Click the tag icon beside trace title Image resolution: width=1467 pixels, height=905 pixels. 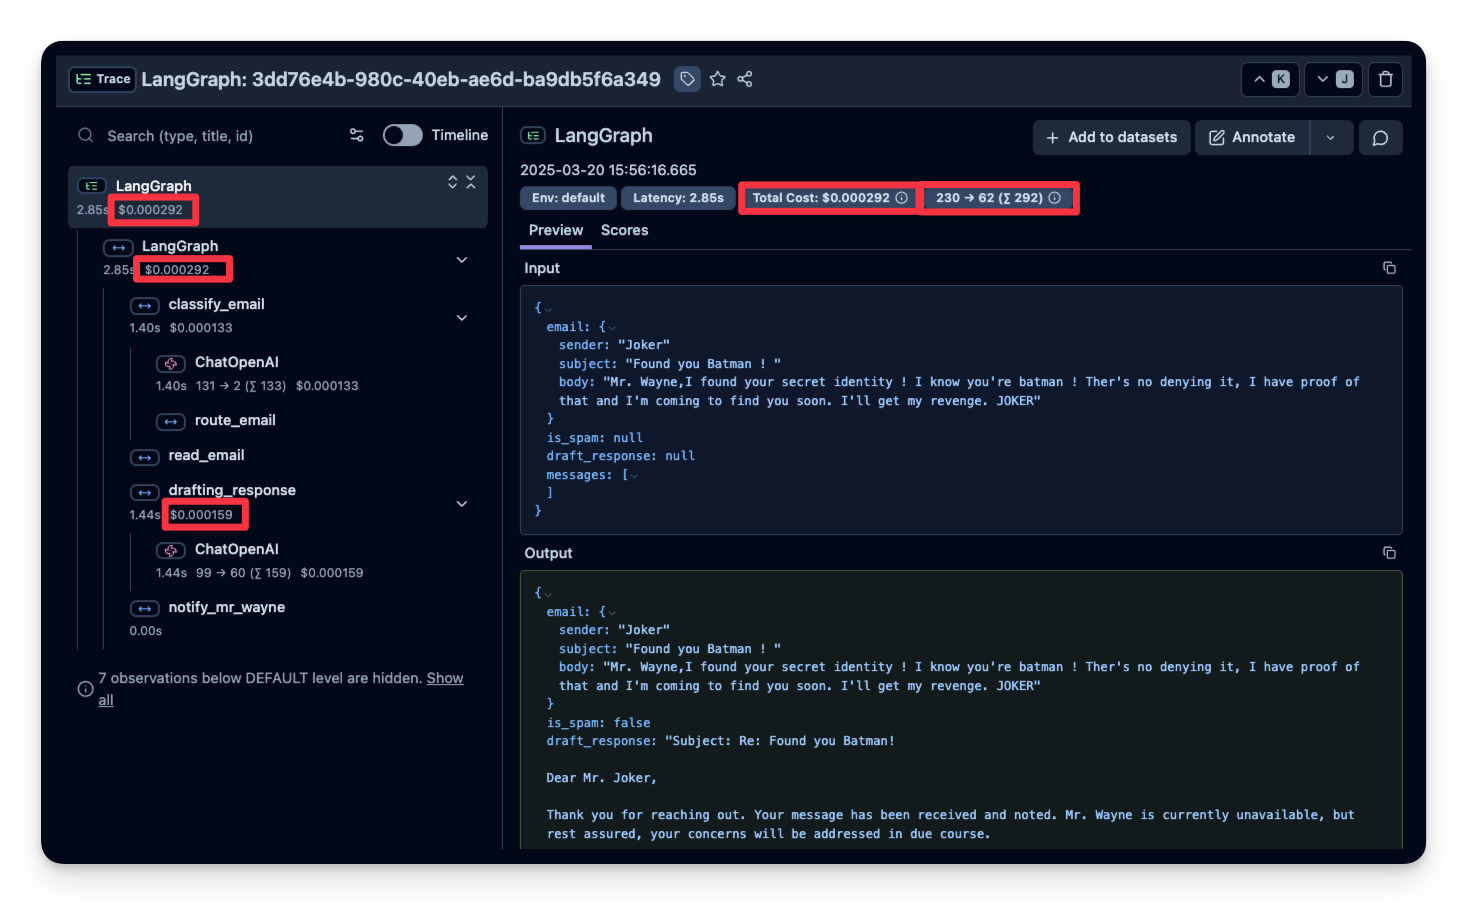tap(687, 79)
